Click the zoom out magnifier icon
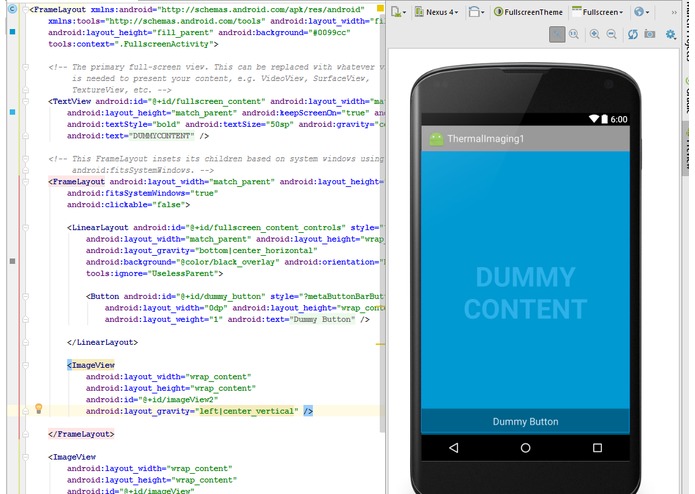The width and height of the screenshot is (695, 494). (x=611, y=34)
